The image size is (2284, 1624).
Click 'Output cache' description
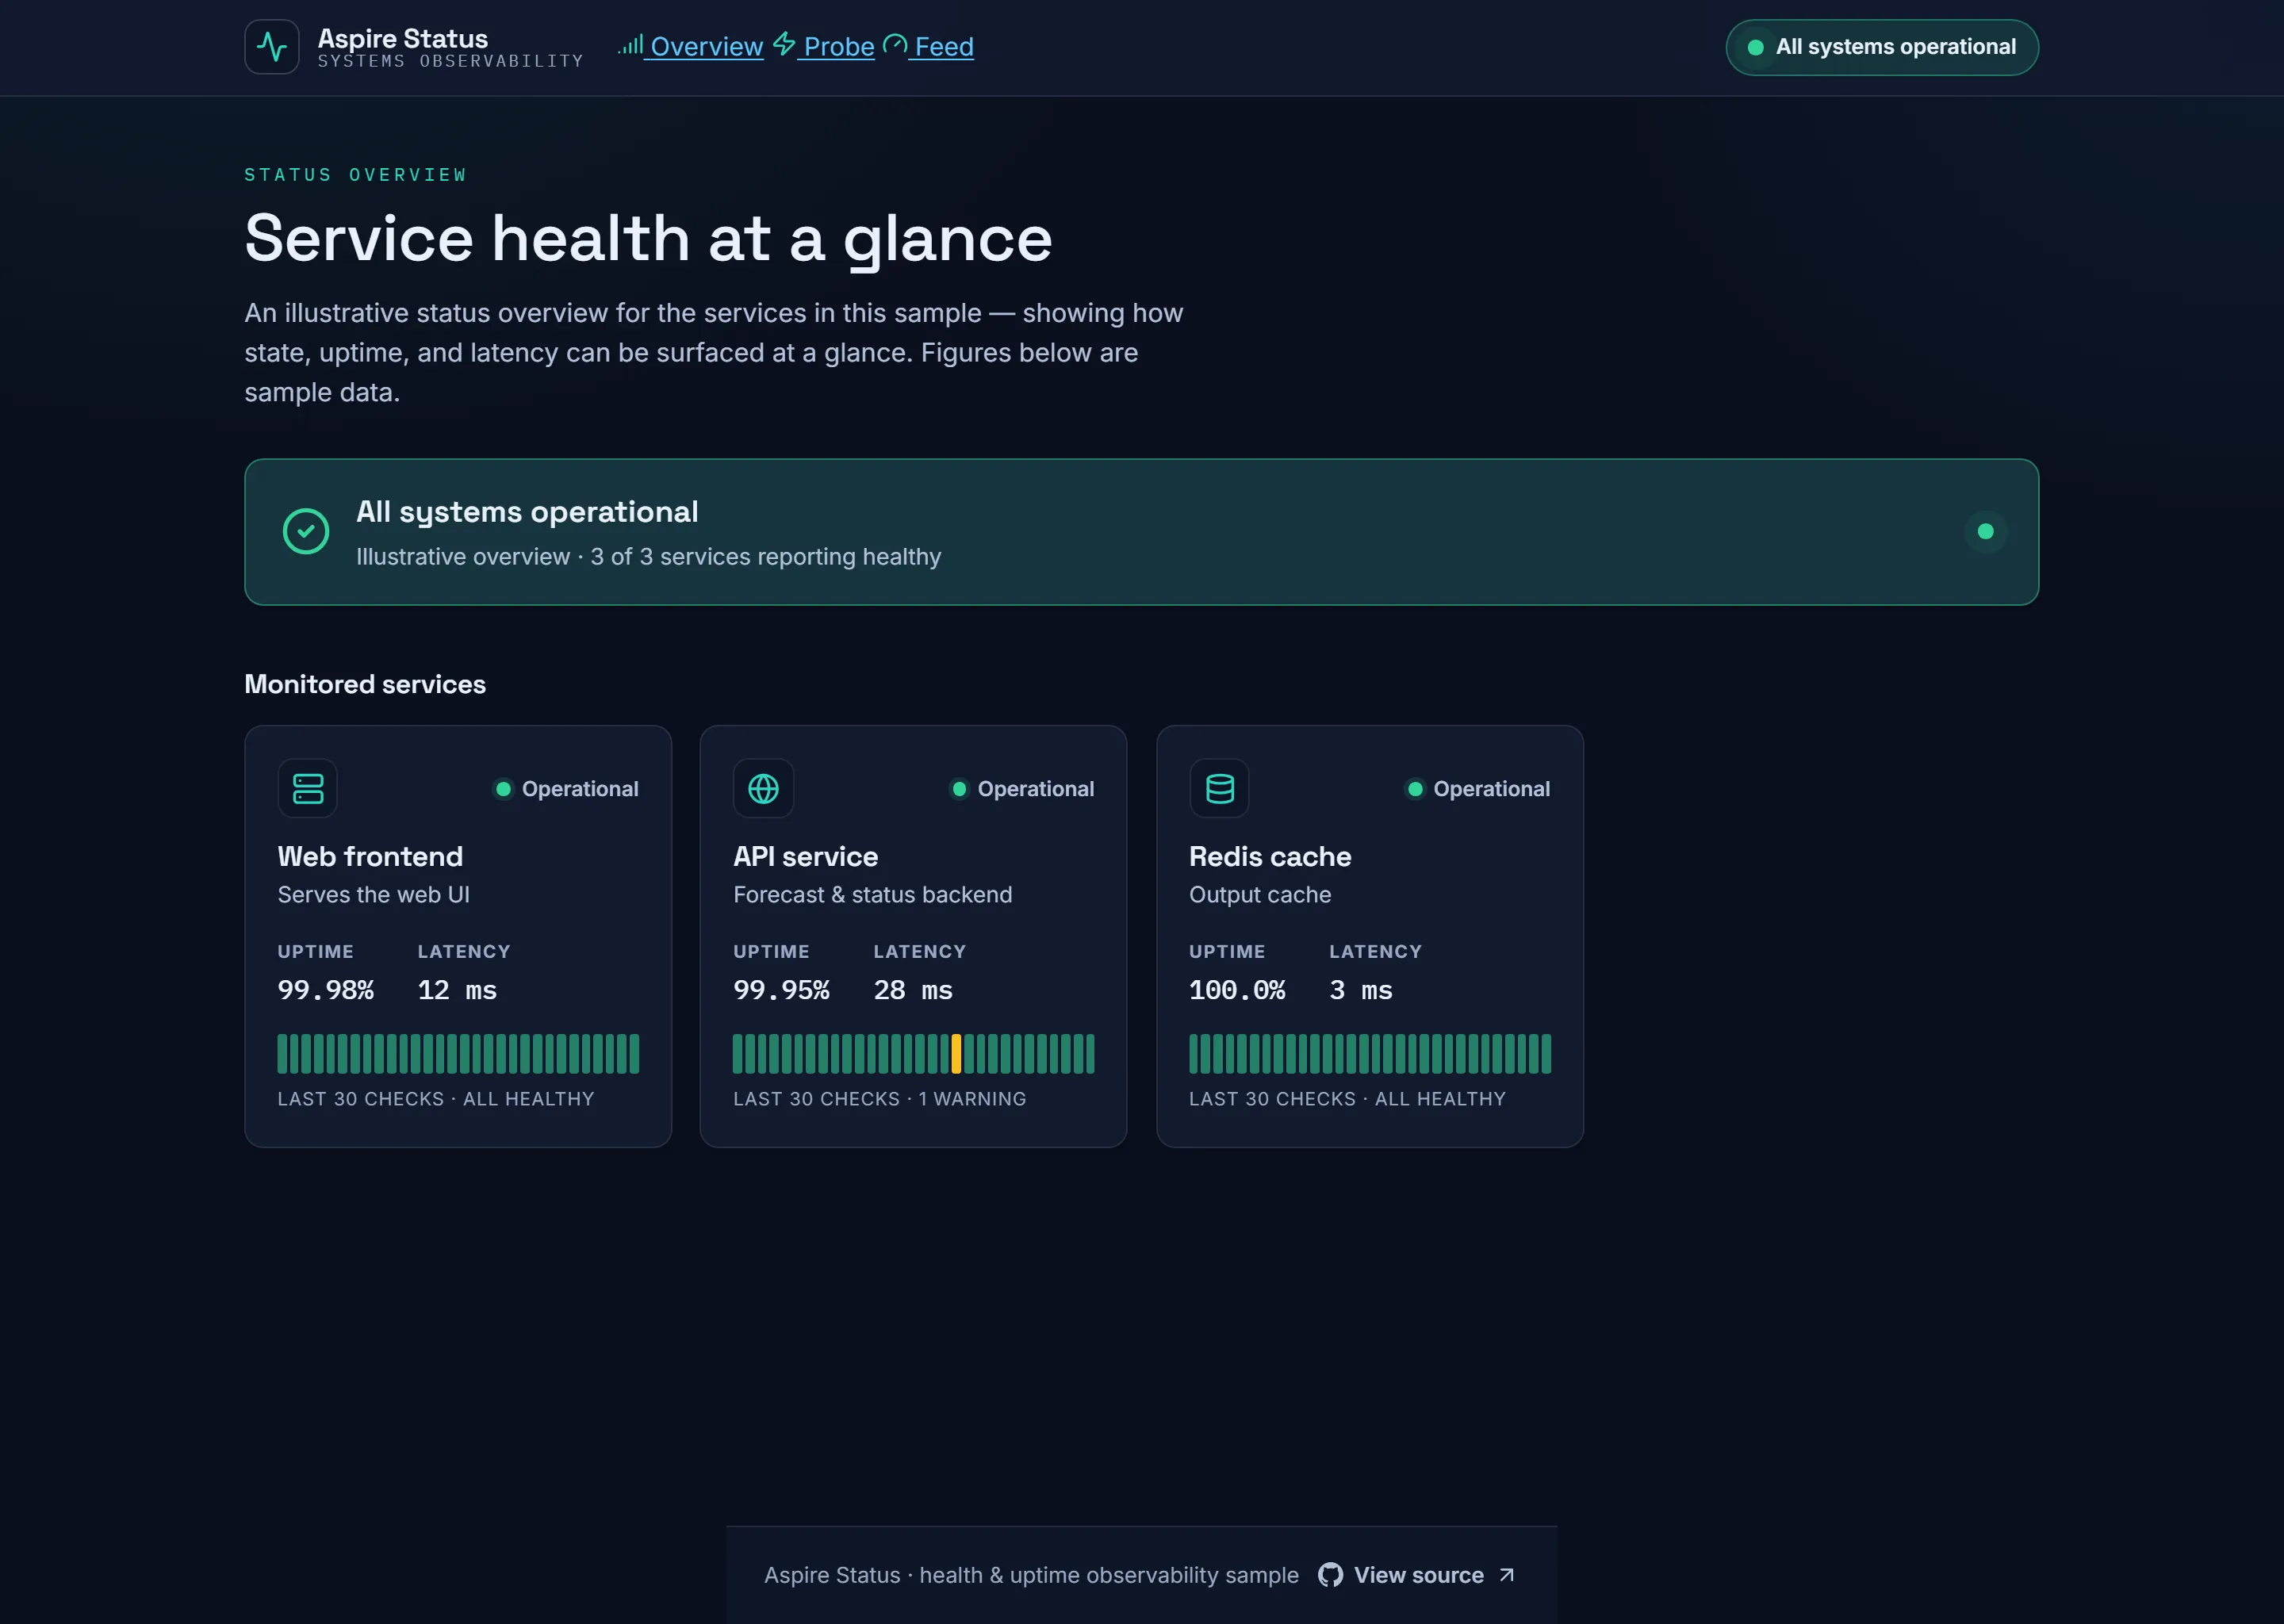pyautogui.click(x=1260, y=895)
